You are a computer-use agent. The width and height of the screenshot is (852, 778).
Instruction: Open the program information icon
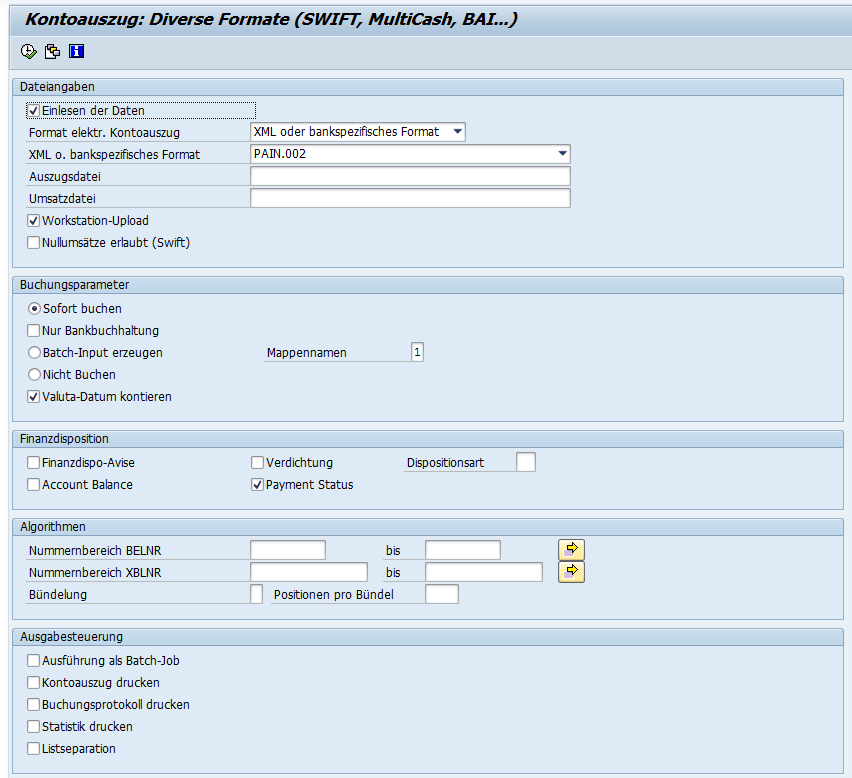click(76, 51)
